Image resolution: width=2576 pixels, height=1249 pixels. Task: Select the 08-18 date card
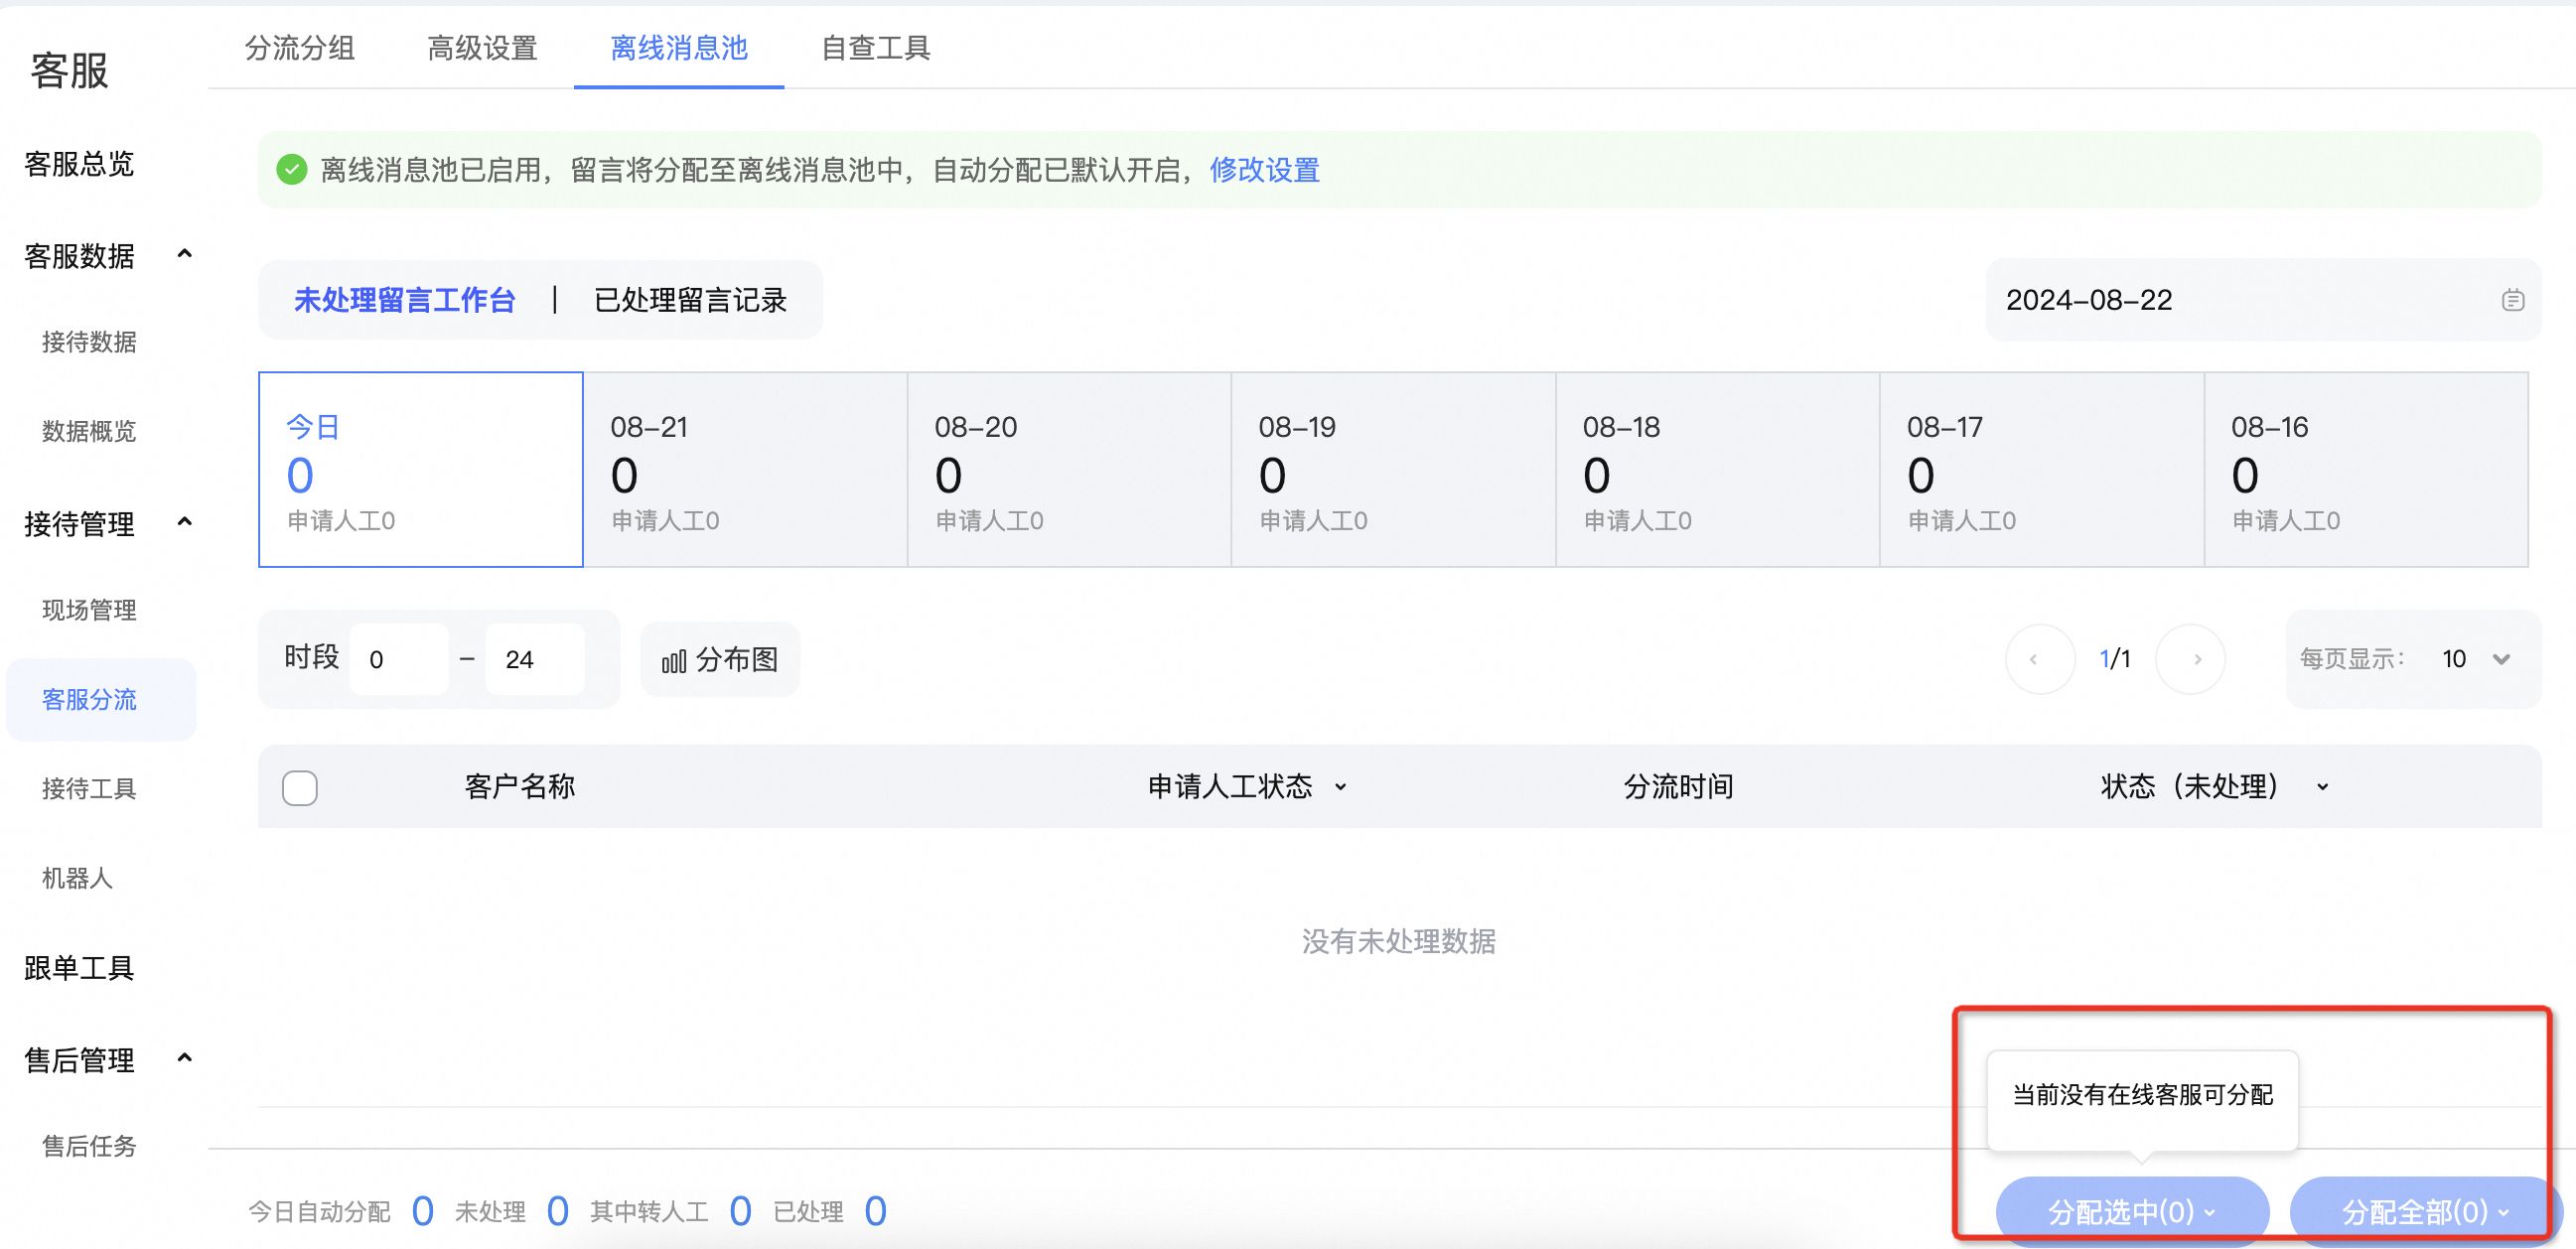pyautogui.click(x=1717, y=470)
